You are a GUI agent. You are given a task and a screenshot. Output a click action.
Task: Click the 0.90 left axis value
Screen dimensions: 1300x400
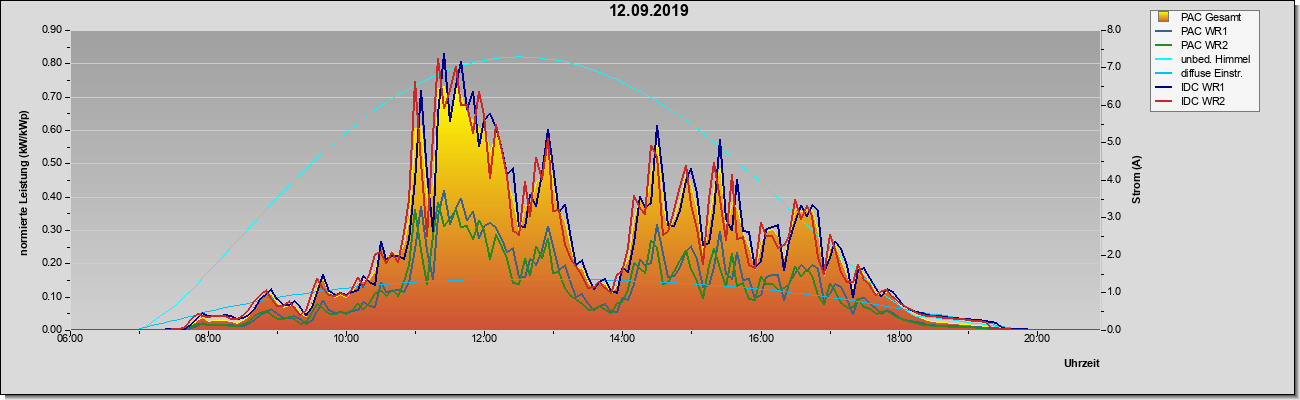53,30
